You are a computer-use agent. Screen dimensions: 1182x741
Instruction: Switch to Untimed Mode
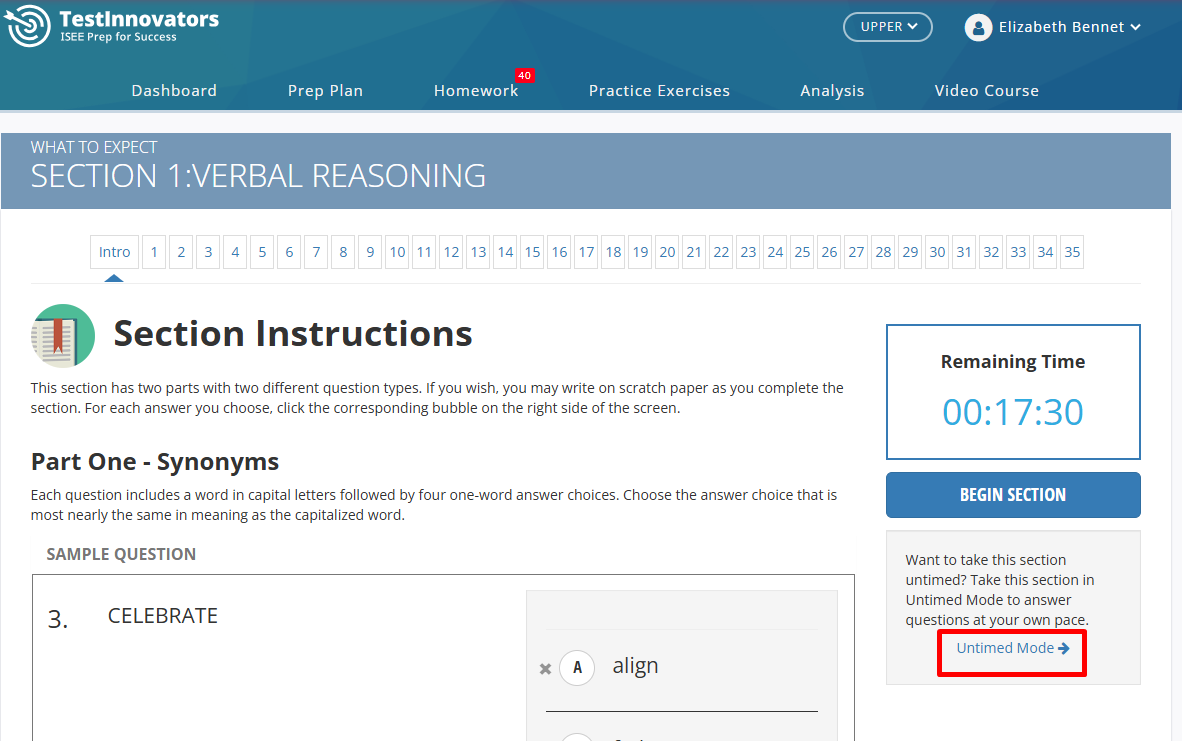(x=1012, y=648)
